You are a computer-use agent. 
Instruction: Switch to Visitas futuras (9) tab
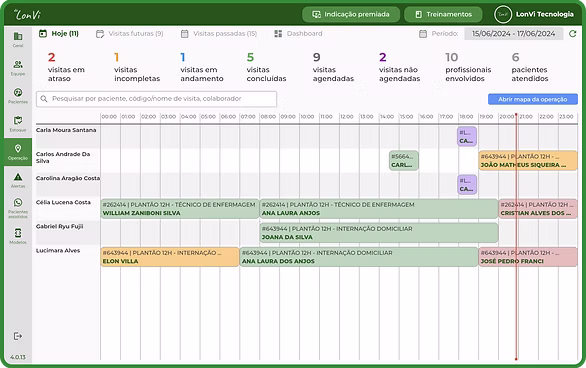point(130,34)
